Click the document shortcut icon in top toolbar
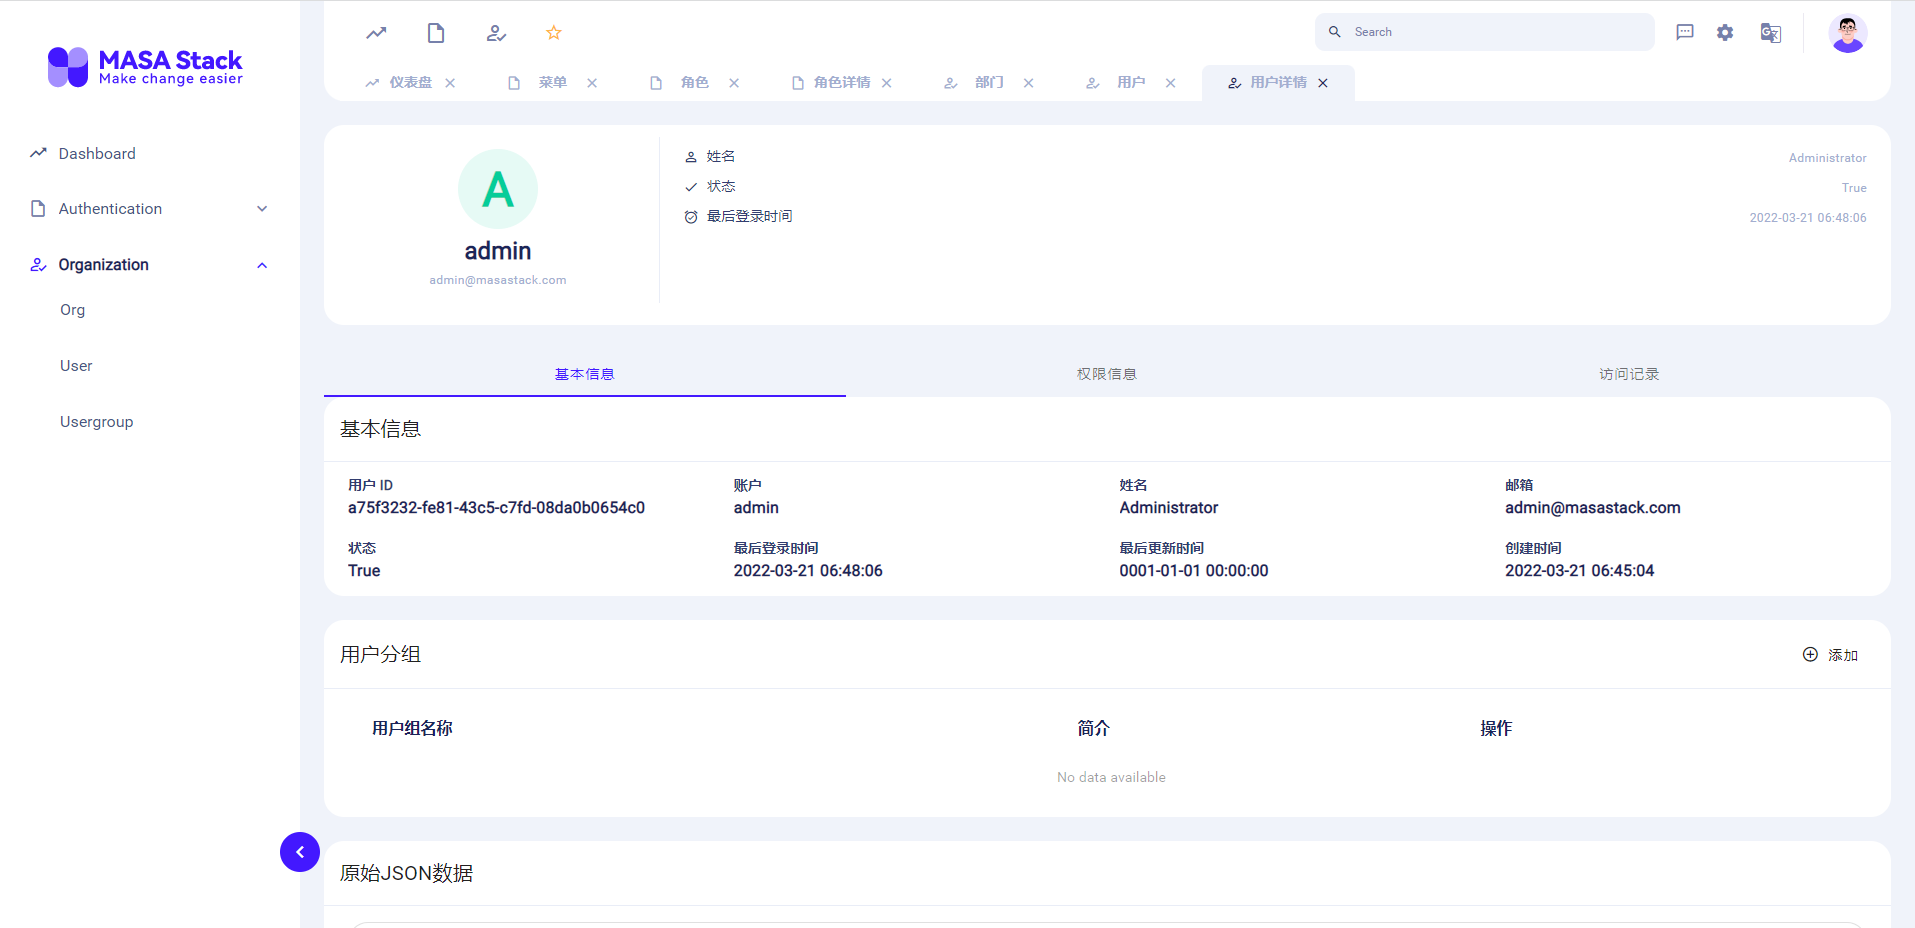 coord(436,33)
